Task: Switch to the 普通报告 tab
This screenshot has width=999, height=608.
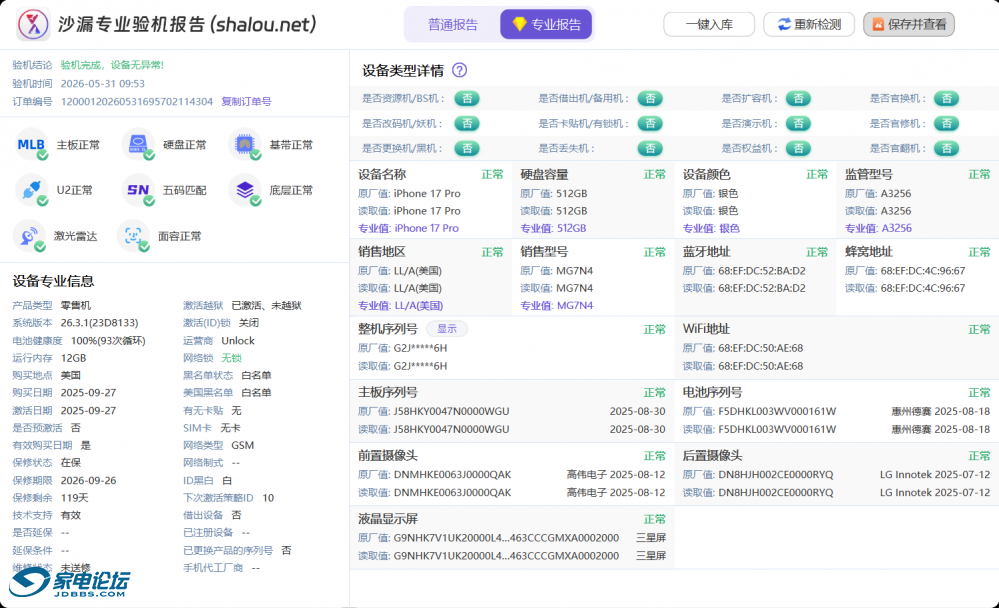Action: pos(452,24)
